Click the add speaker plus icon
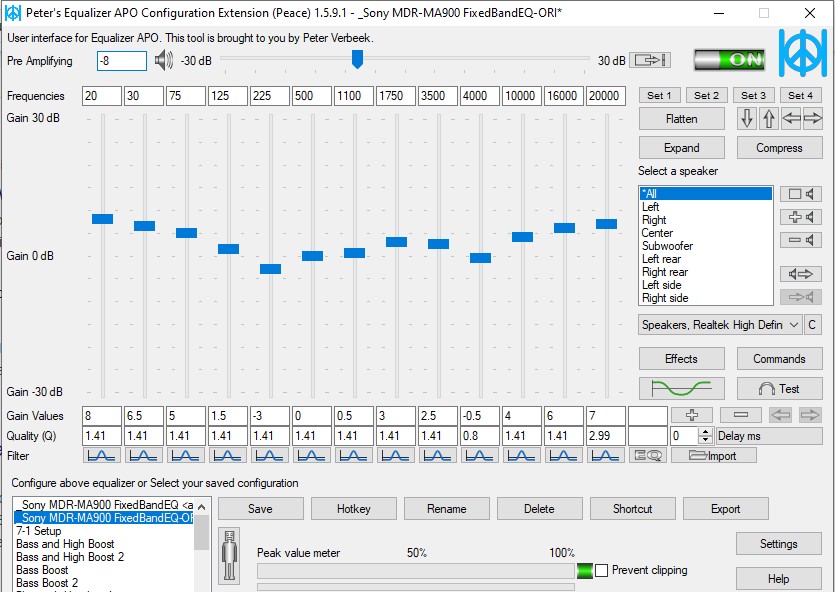 click(801, 217)
